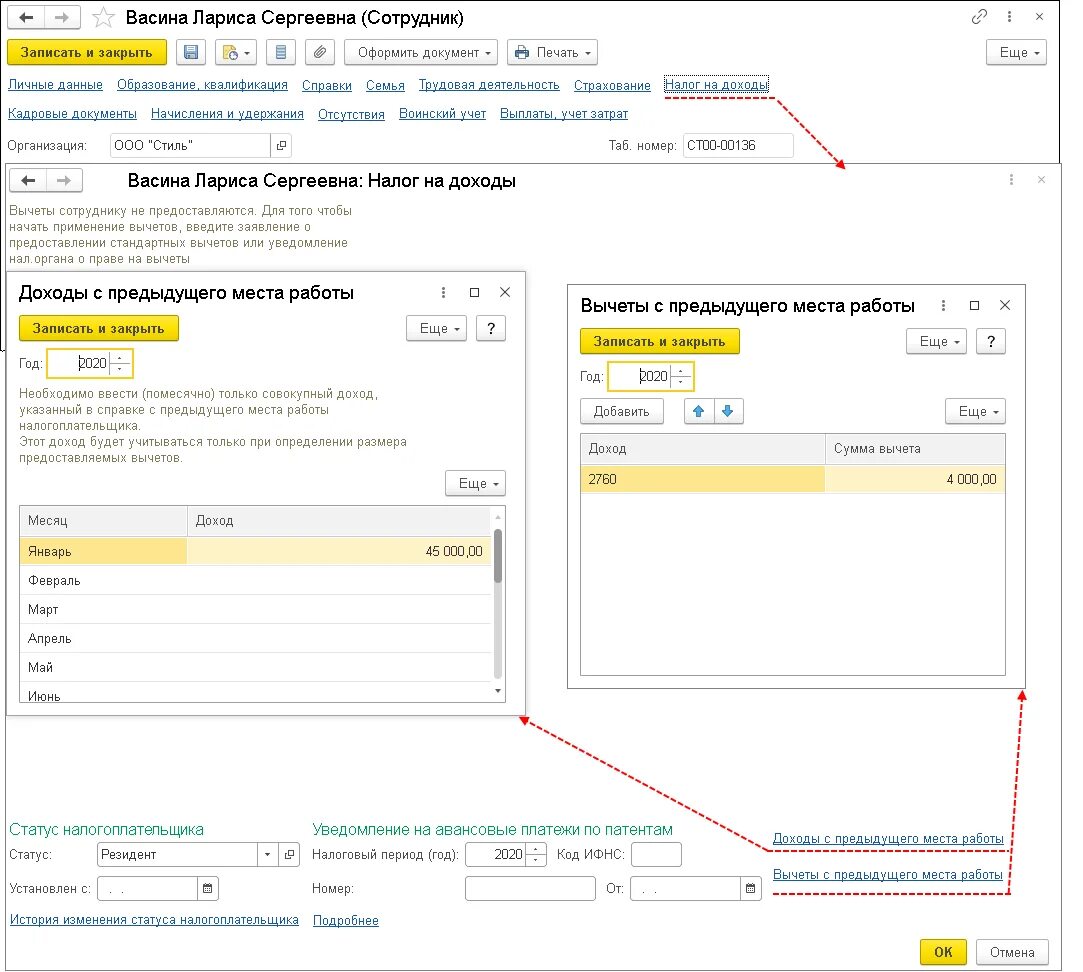Expand the Статус Резидент dropdown arrow

click(x=268, y=855)
